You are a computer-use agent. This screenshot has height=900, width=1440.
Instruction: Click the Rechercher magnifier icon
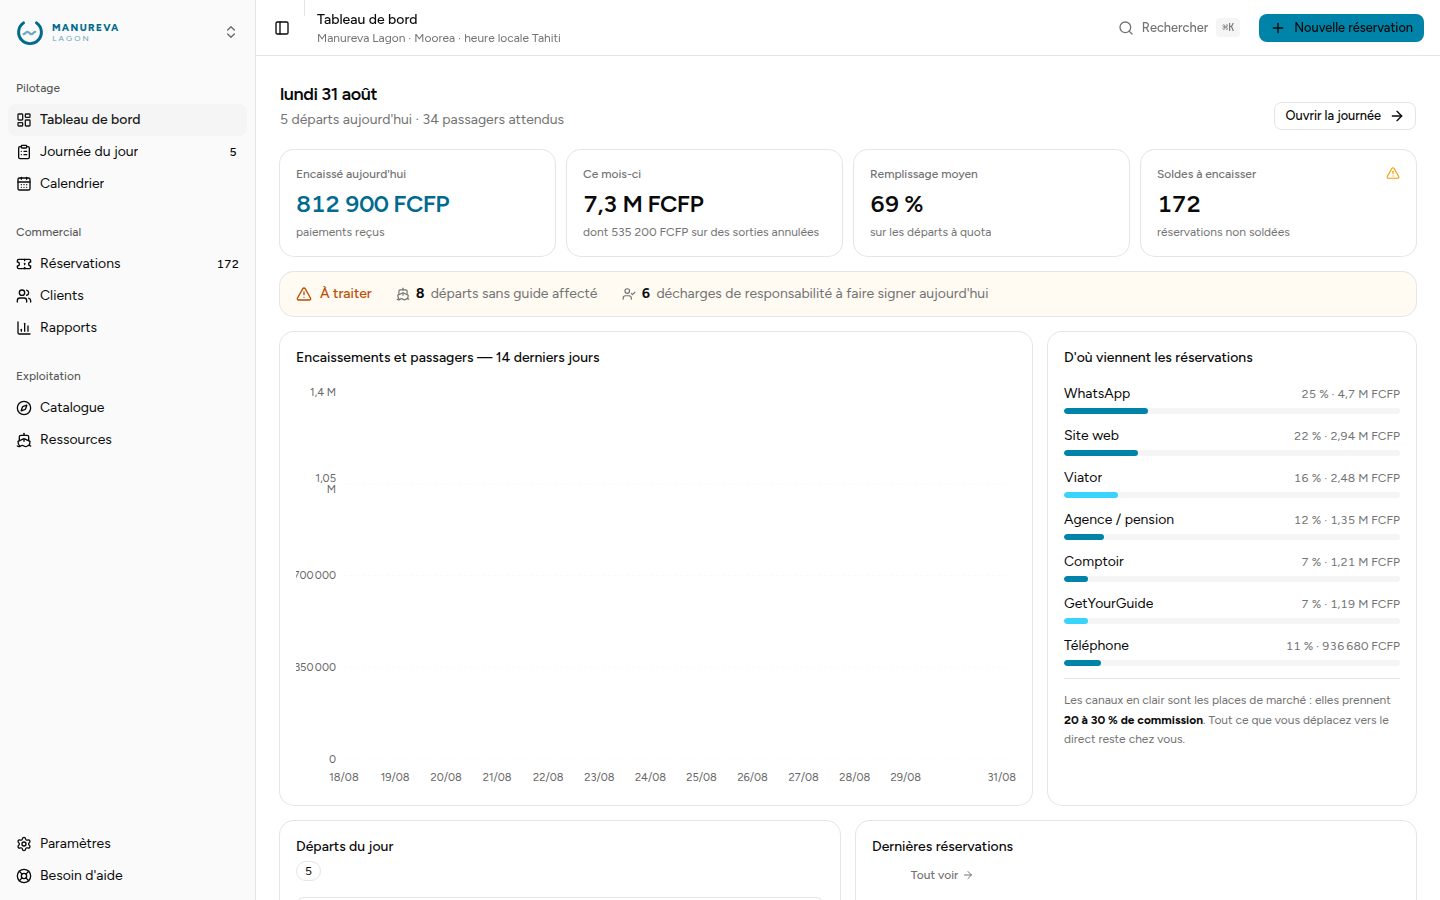[1126, 28]
